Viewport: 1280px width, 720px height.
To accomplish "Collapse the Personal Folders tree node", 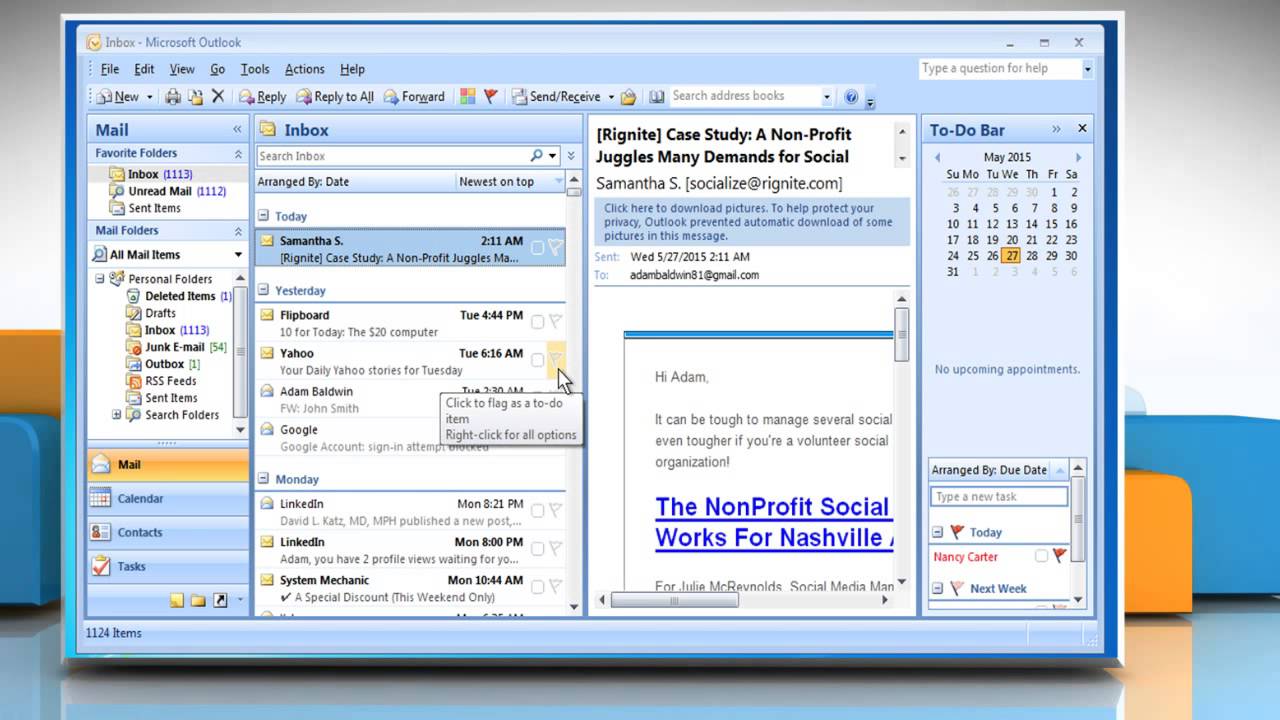I will [100, 279].
